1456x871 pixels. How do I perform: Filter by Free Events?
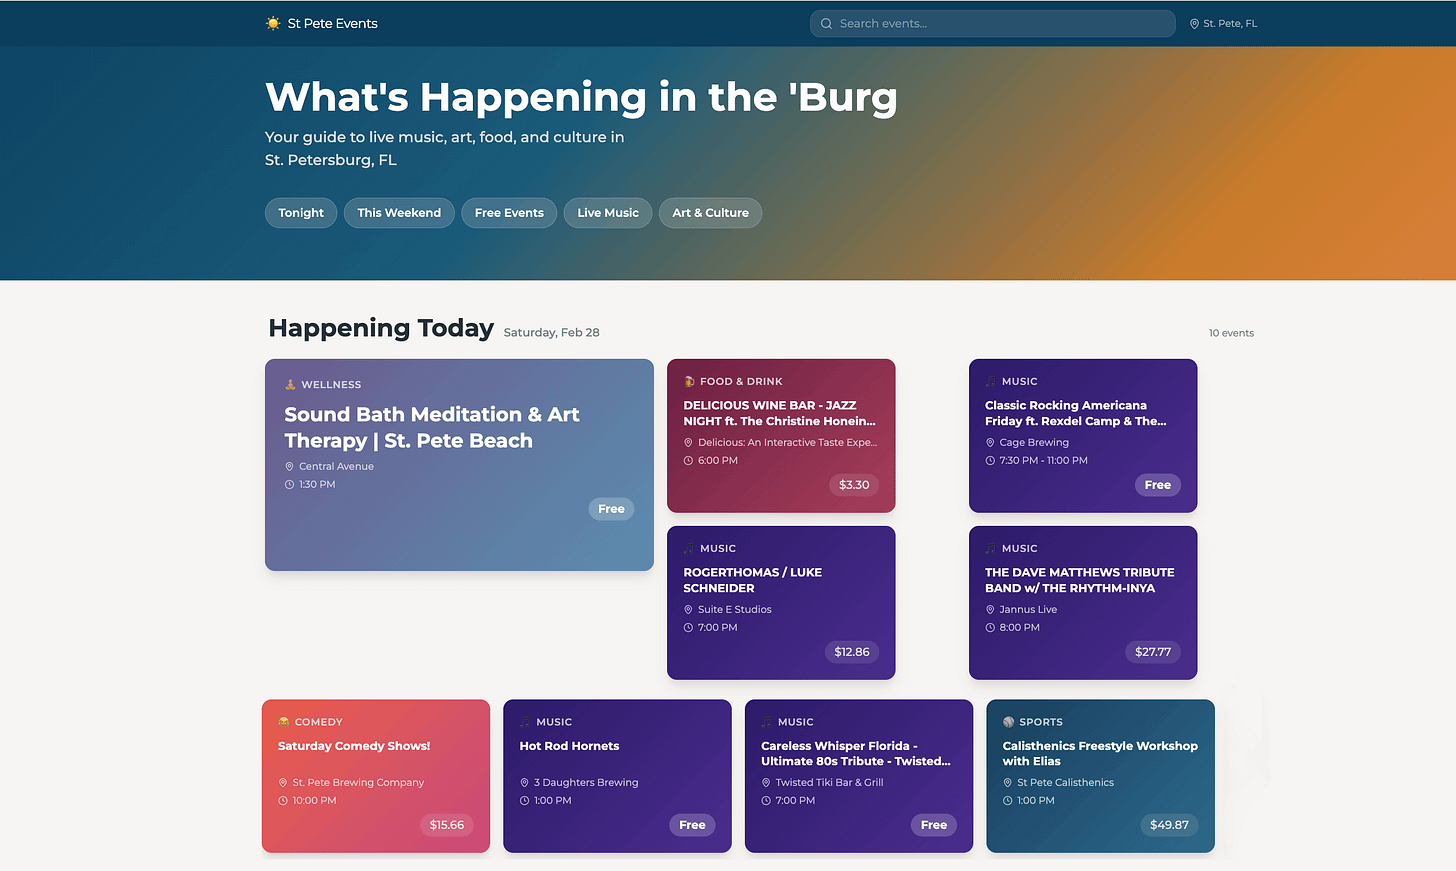(509, 213)
